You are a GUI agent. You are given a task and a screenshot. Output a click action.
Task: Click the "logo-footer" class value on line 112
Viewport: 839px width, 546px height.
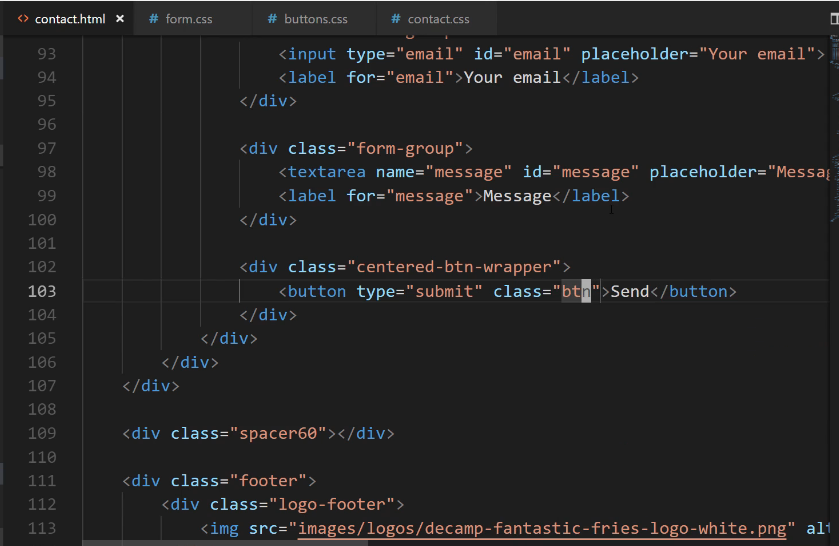click(332, 504)
